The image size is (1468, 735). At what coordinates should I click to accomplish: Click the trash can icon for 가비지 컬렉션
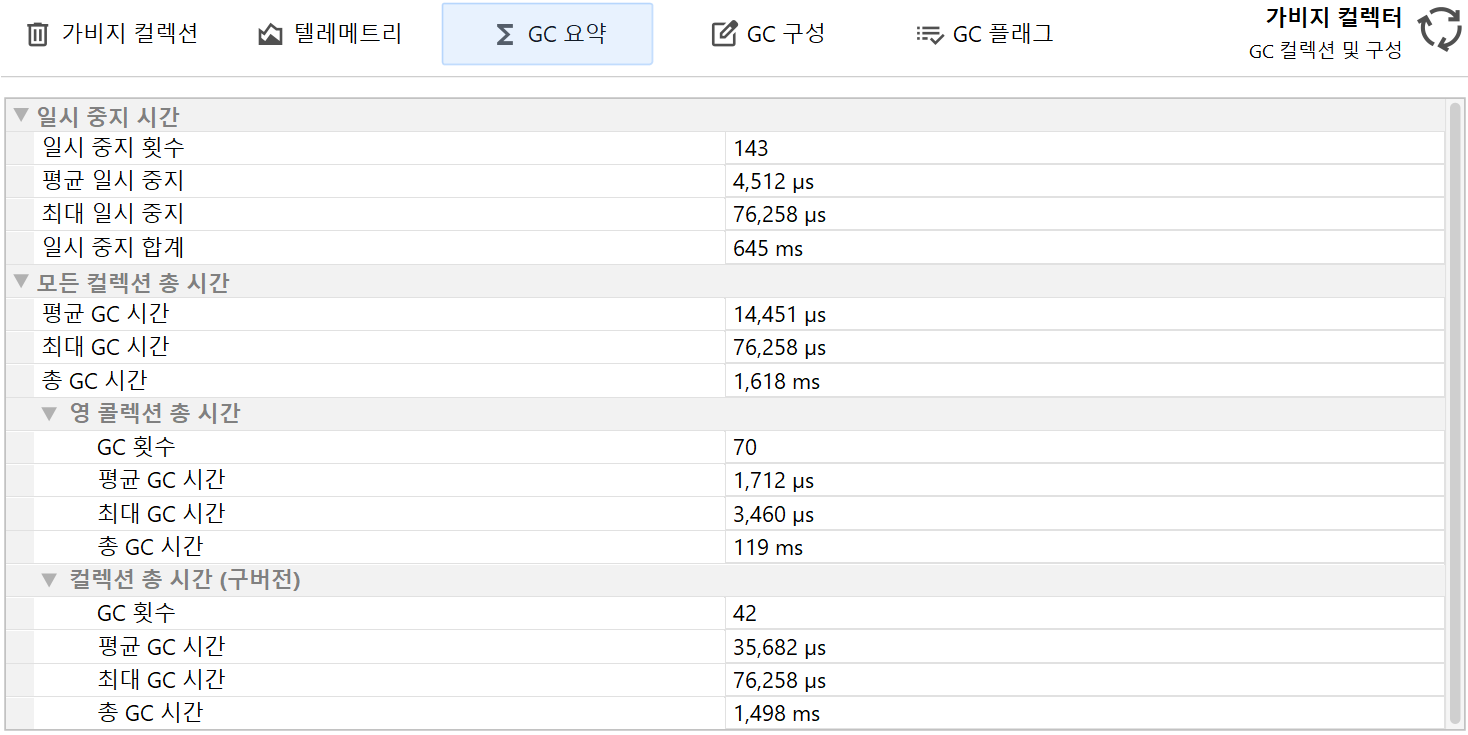tap(37, 35)
